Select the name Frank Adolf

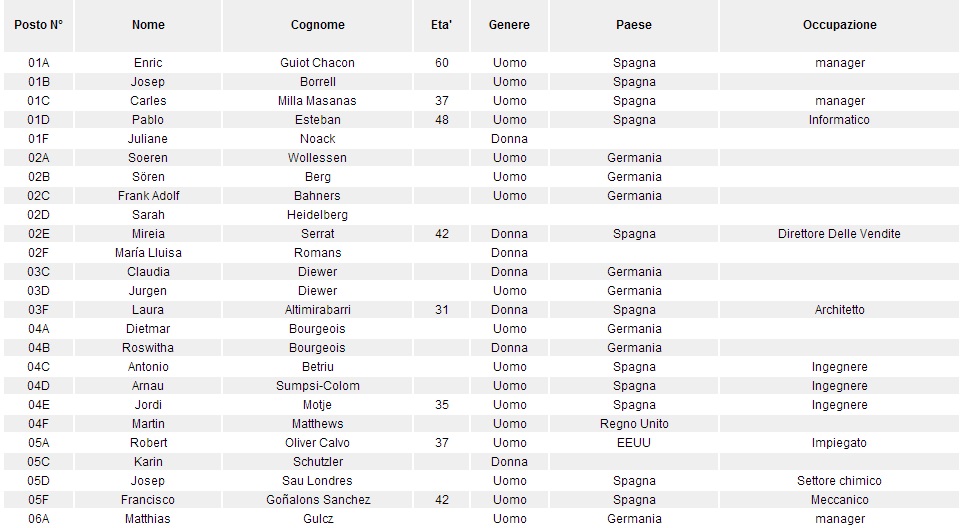(x=148, y=196)
